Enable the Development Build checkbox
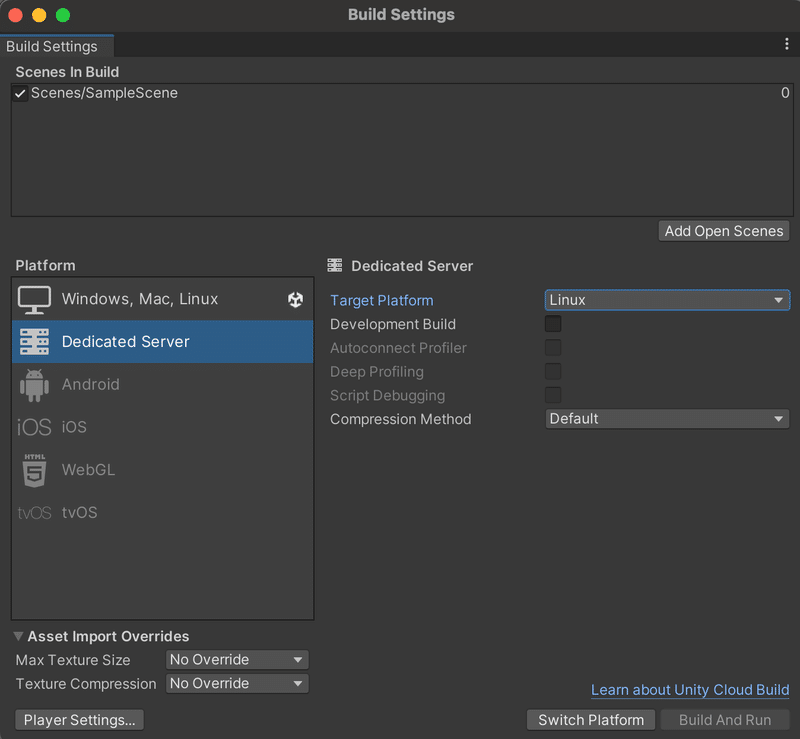800x739 pixels. 553,324
